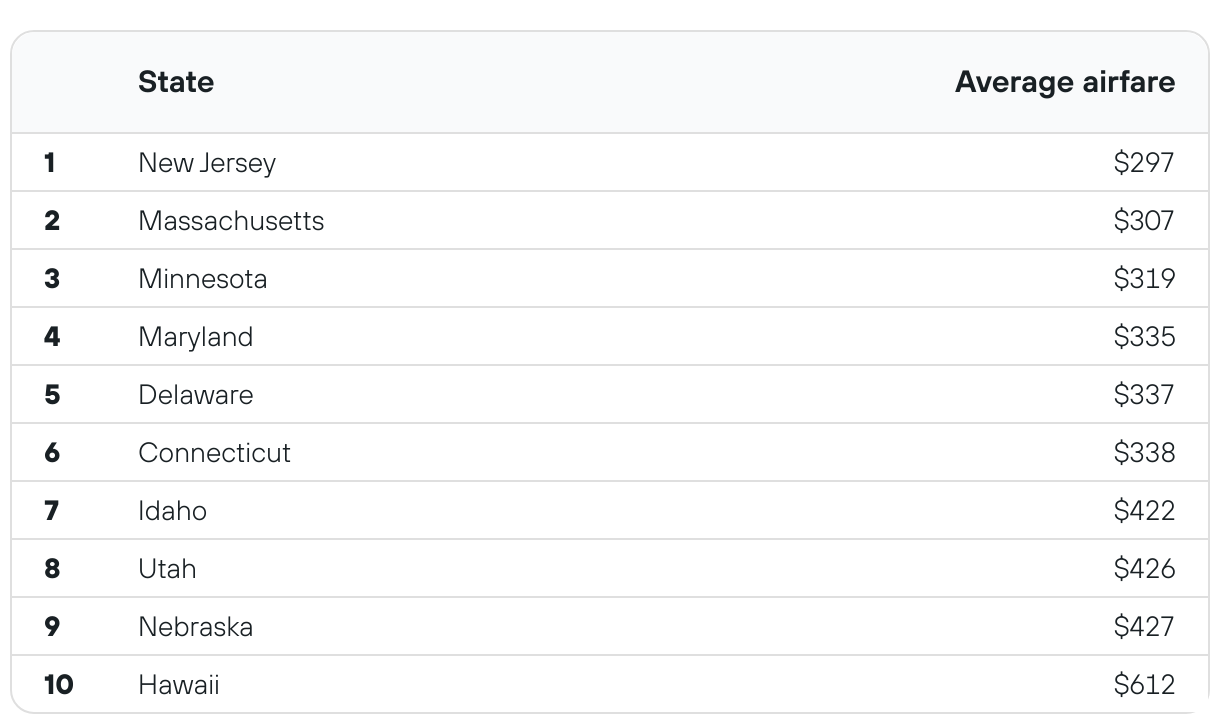Select the Connecticut state cell
Screen dimensions: 1220x724
[x=215, y=452]
